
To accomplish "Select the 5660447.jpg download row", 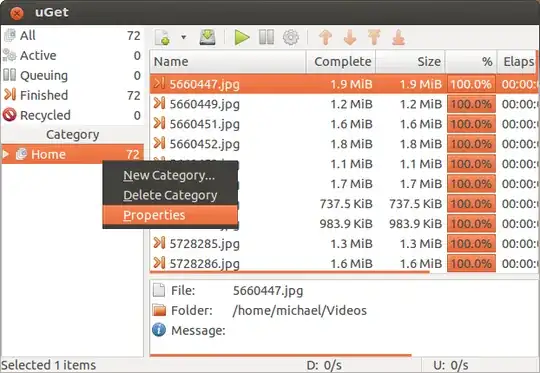I will pos(343,84).
